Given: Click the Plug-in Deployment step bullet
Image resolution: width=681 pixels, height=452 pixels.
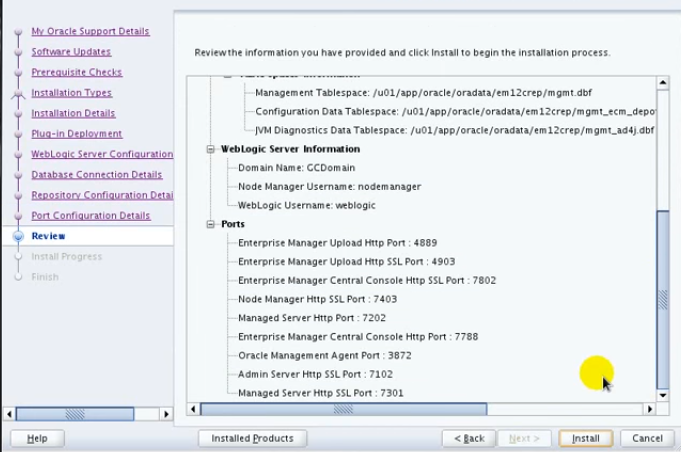Looking at the screenshot, I should coord(18,134).
